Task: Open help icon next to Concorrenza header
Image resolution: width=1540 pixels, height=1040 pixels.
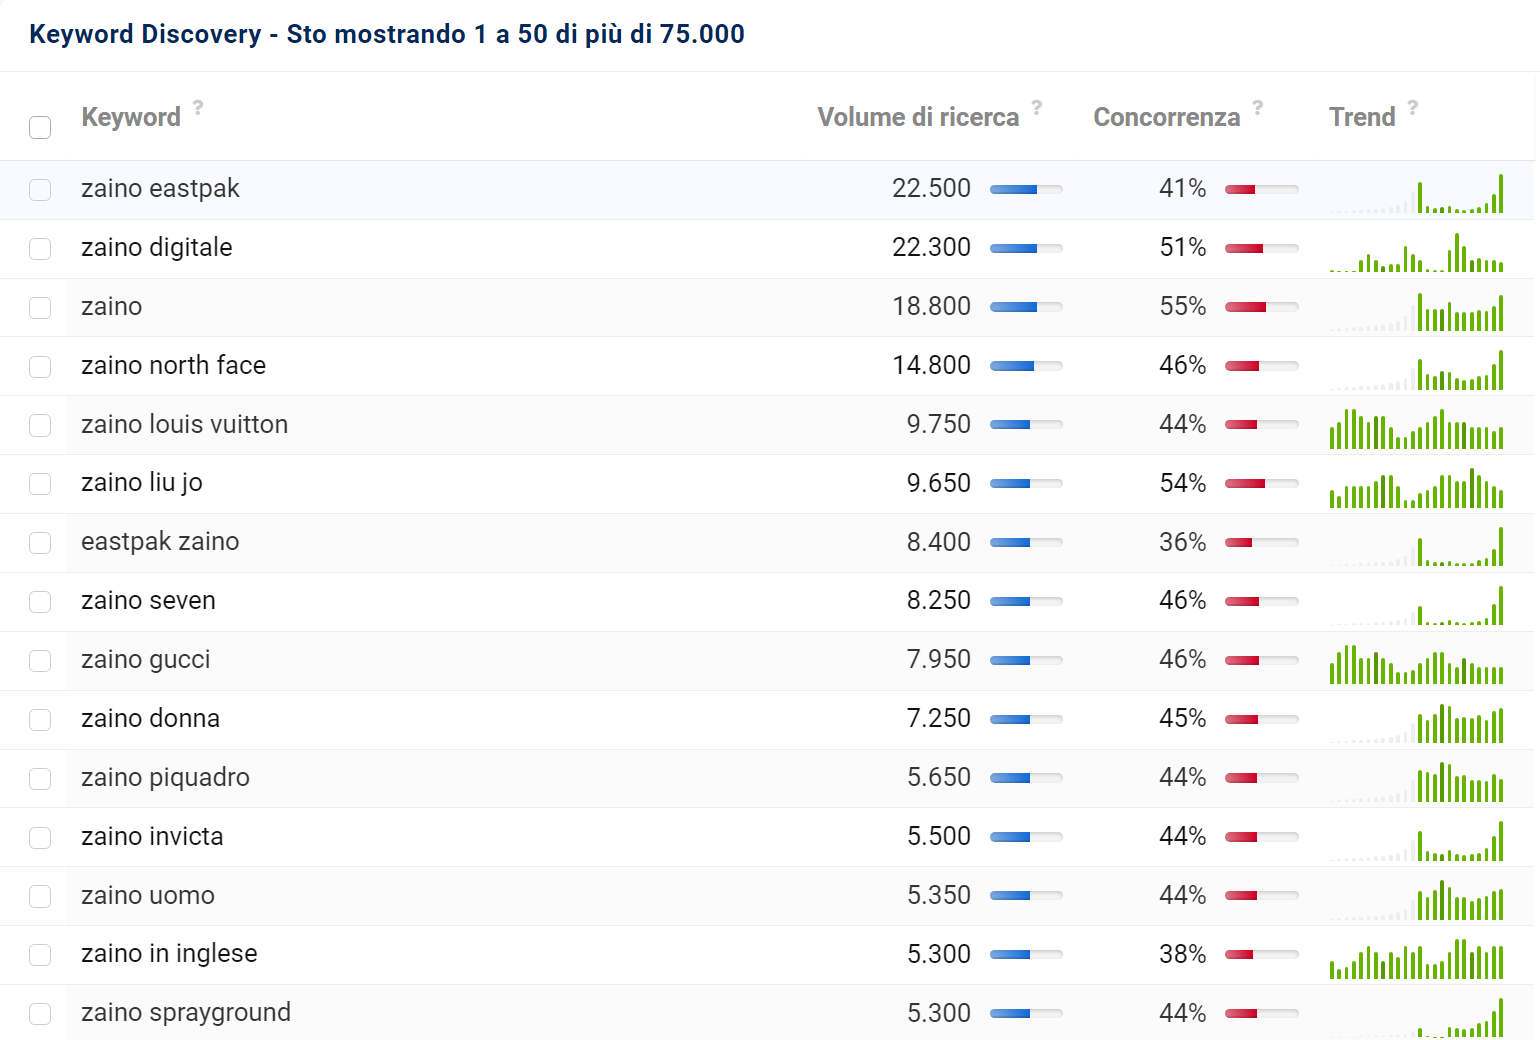Action: 1258,107
